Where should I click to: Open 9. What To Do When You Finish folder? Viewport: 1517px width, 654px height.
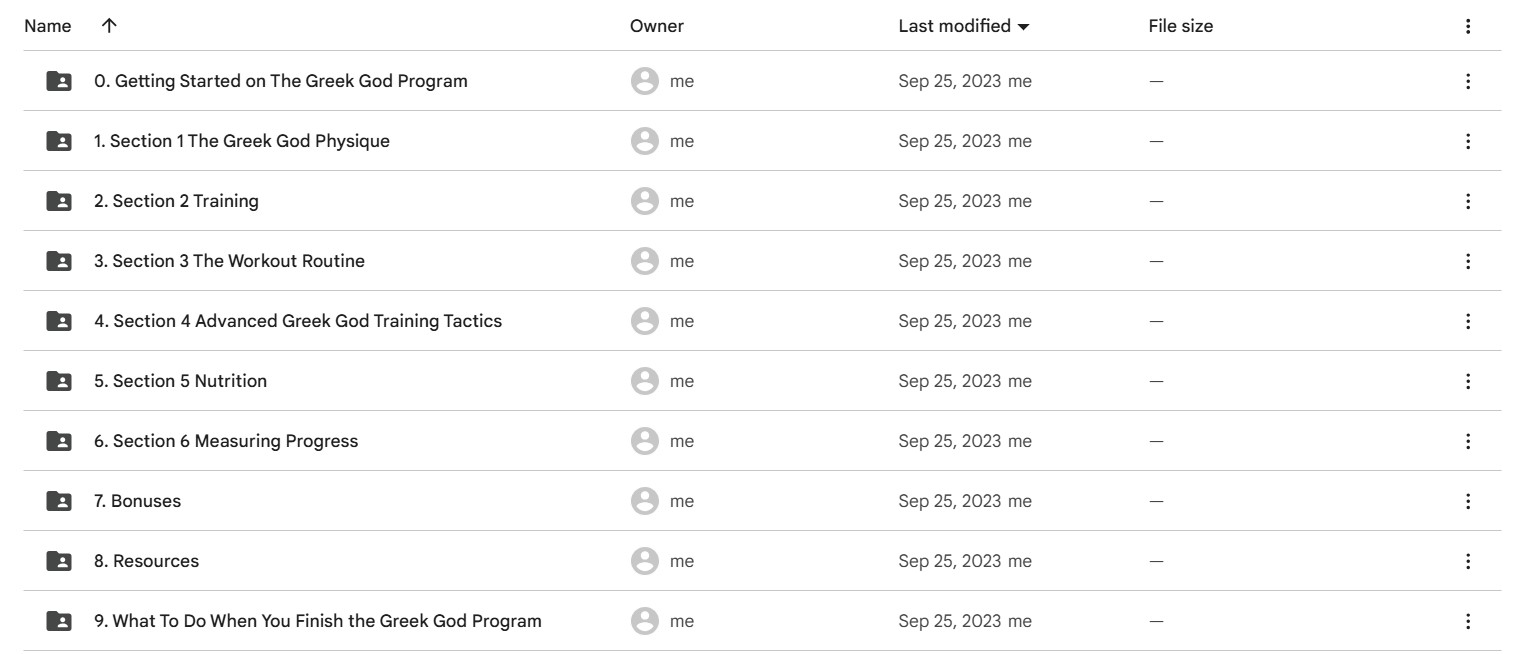318,621
